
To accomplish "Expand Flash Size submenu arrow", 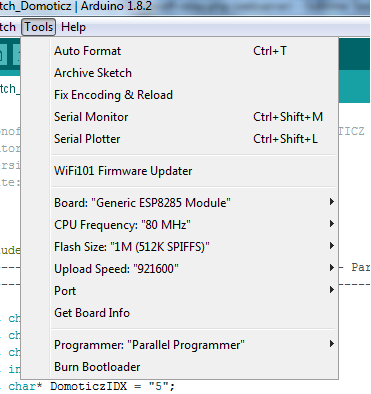I will pyautogui.click(x=331, y=246).
